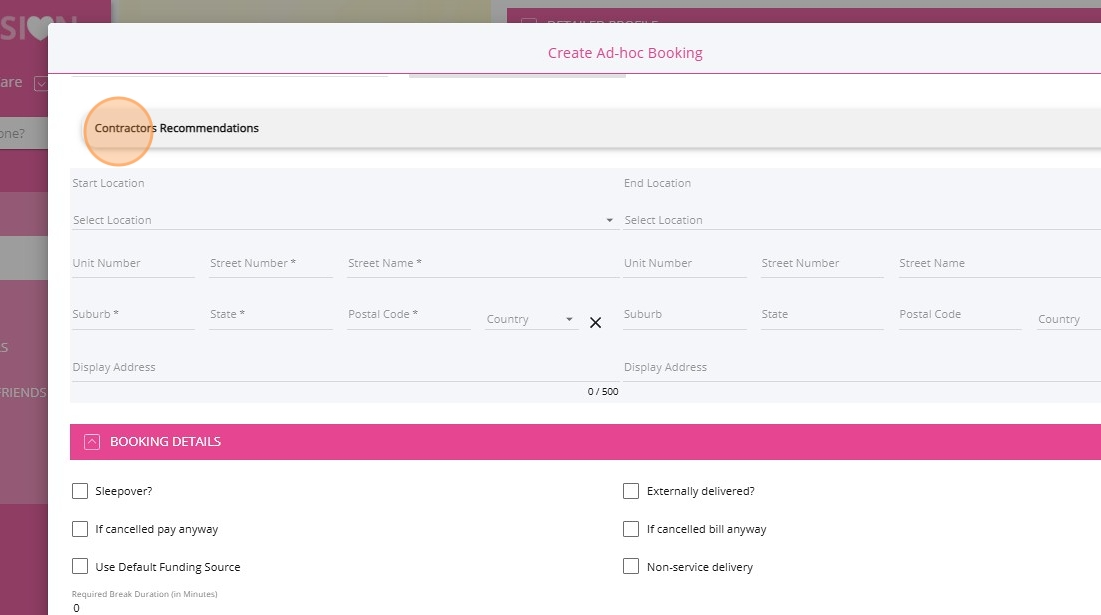Enable If cancelled bill anyway
Image resolution: width=1101 pixels, height=615 pixels.
point(631,529)
